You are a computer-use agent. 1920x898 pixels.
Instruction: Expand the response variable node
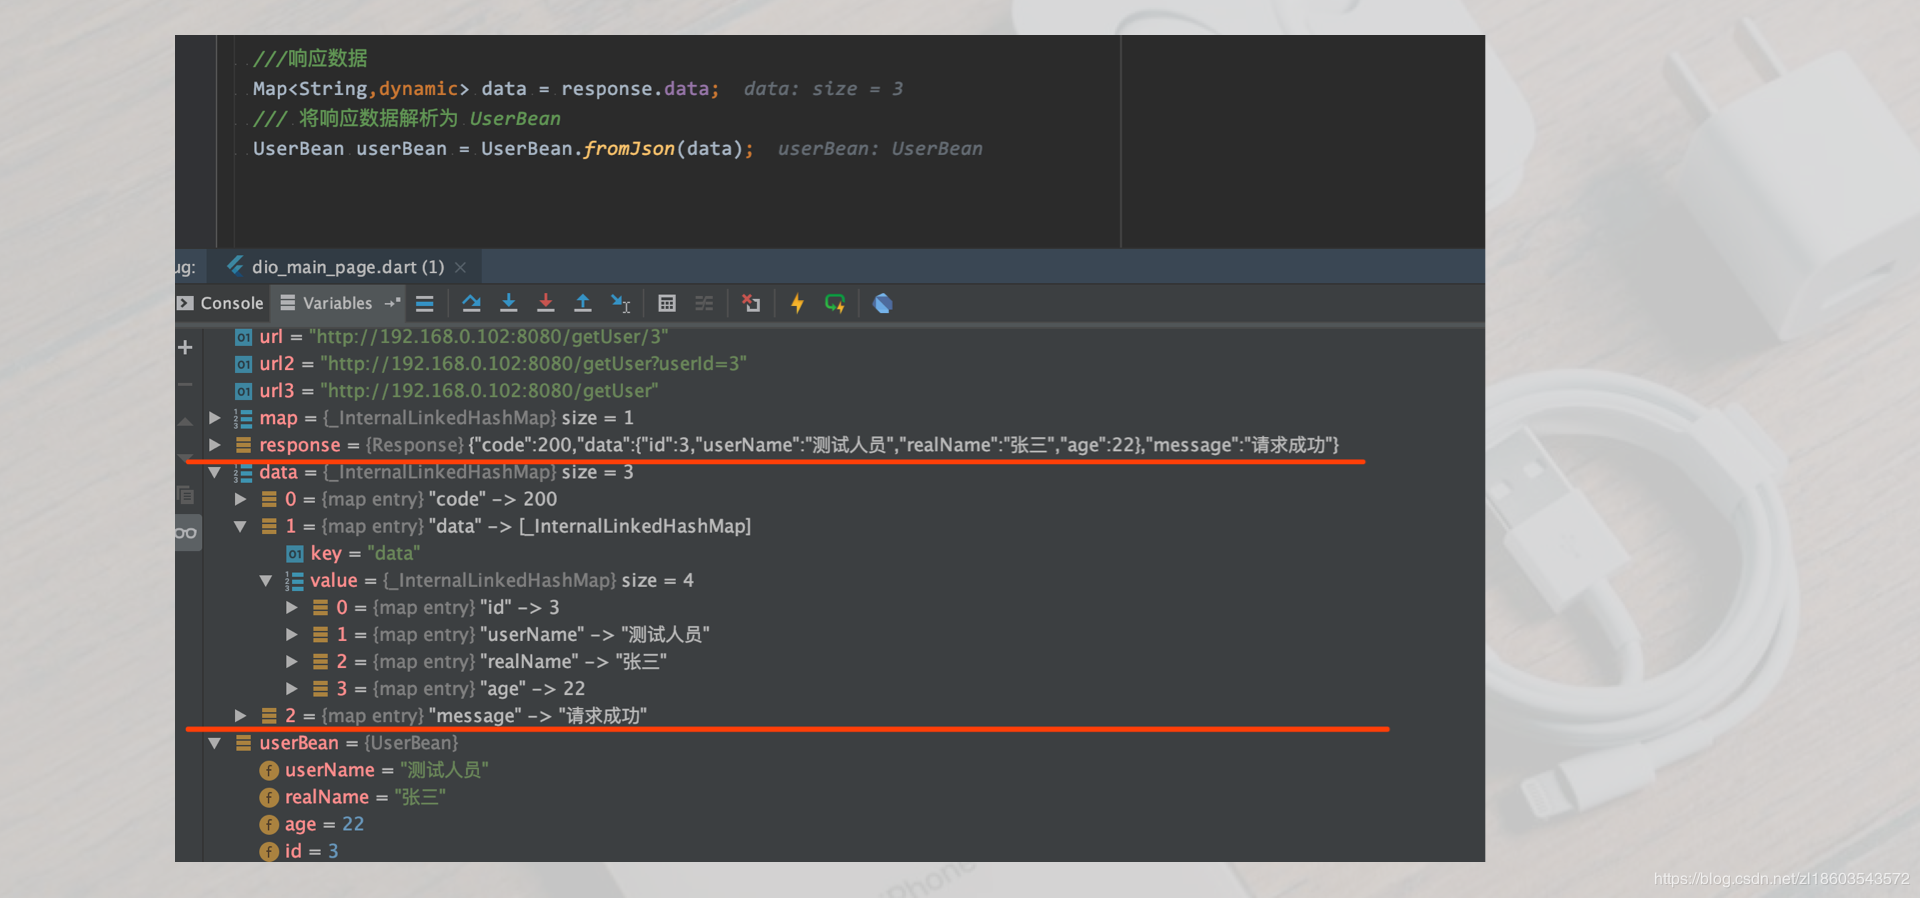215,444
